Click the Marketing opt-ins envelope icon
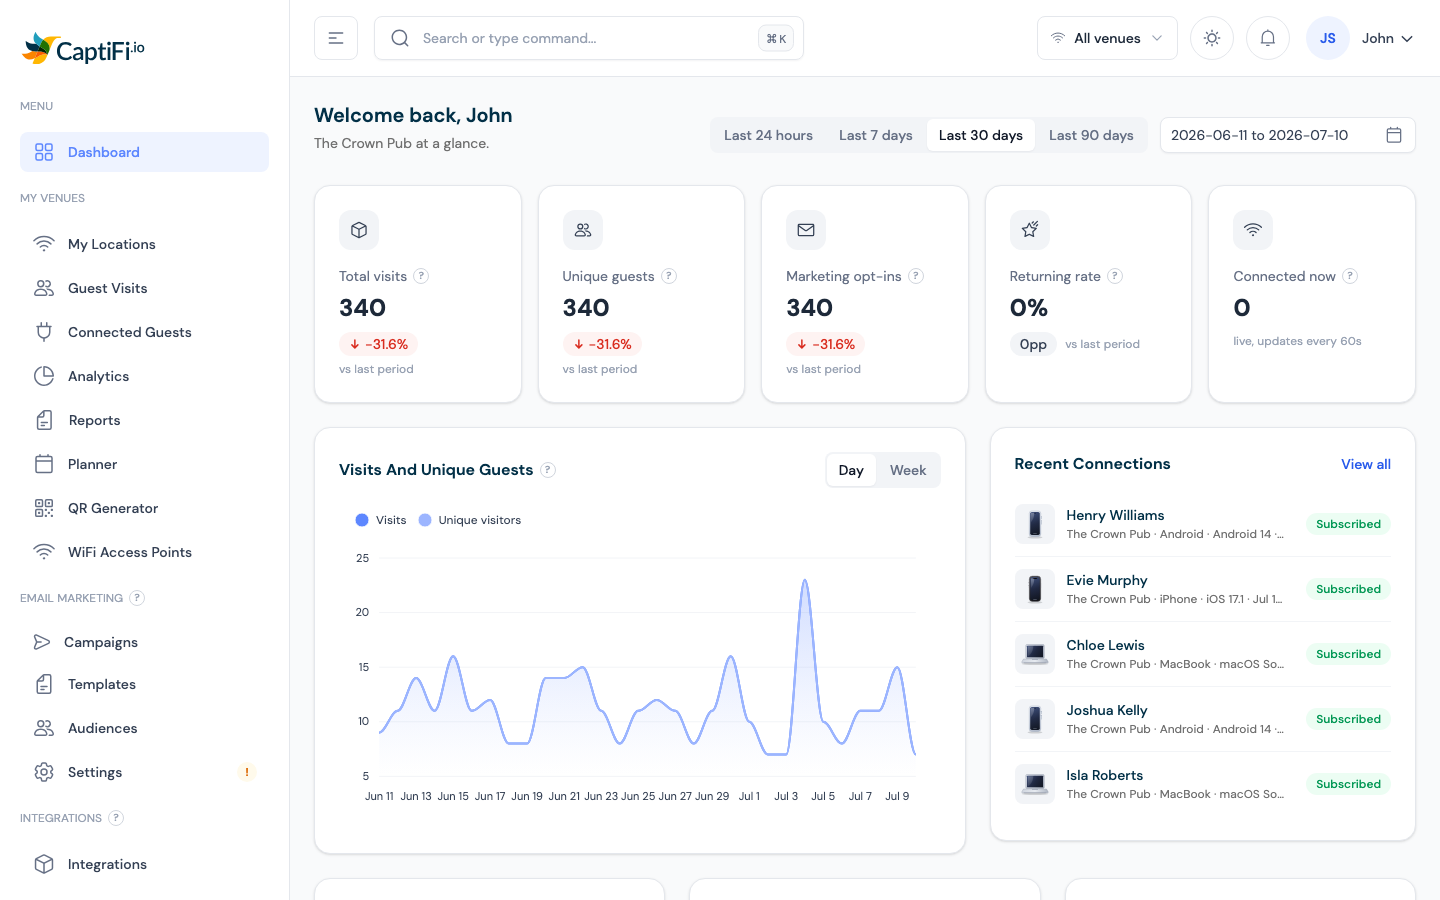Screen dimensions: 1440x900 click(x=806, y=230)
